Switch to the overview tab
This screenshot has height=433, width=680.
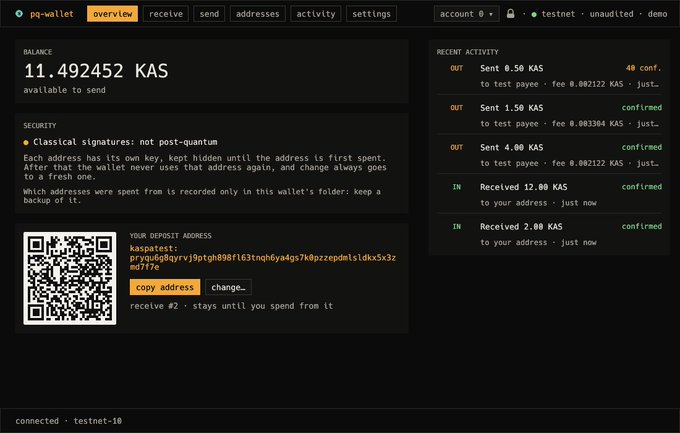(112, 14)
